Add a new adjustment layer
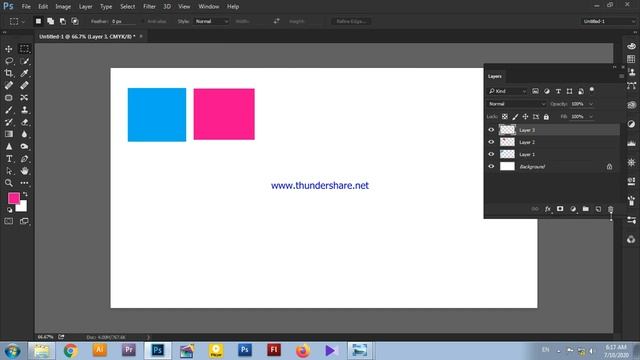Image resolution: width=640 pixels, height=360 pixels. pos(573,209)
